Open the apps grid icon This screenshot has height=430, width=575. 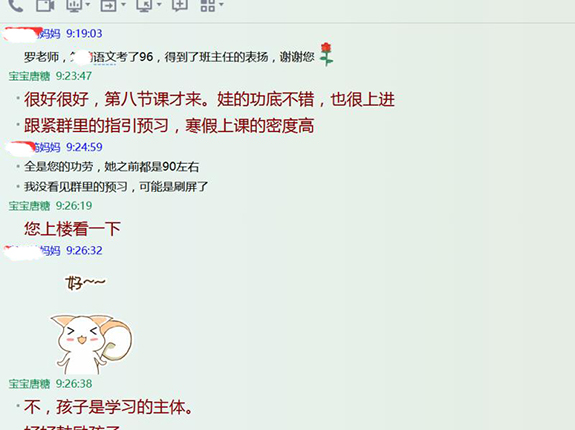pos(208,5)
